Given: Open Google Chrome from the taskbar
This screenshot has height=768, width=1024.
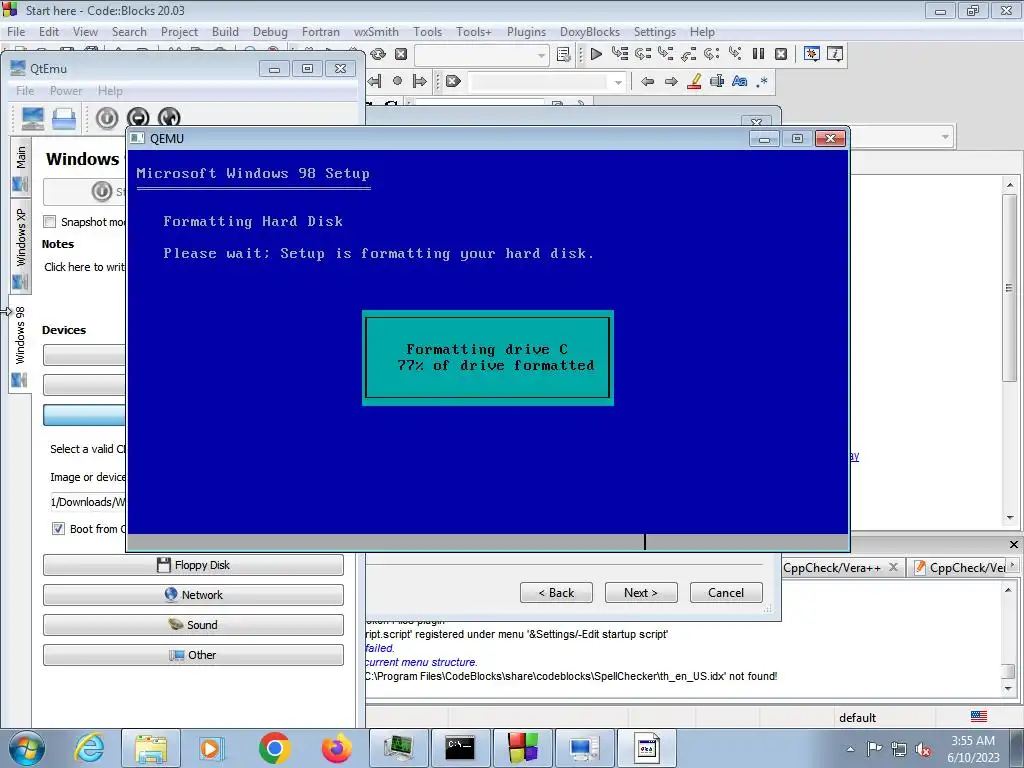Looking at the screenshot, I should pos(274,748).
